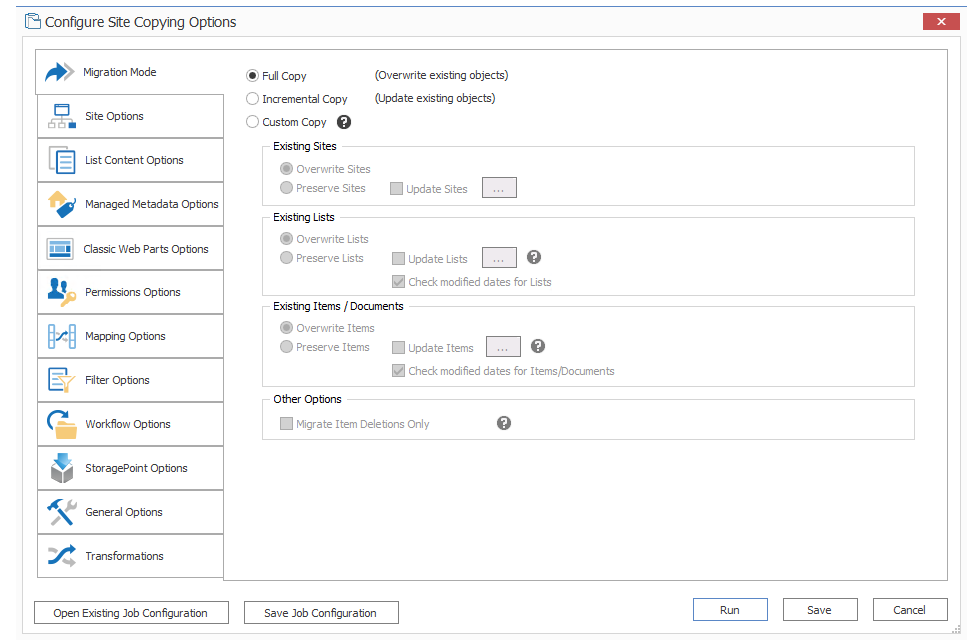Select the Incremental Copy radio button
Image resolution: width=968 pixels, height=641 pixels.
[x=252, y=99]
